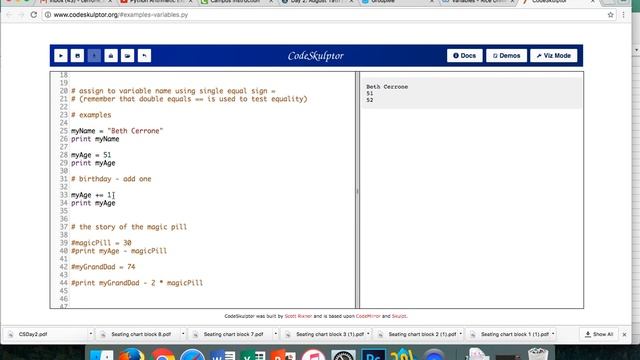Open Seating chart block 7.pdf download

(x=233, y=334)
